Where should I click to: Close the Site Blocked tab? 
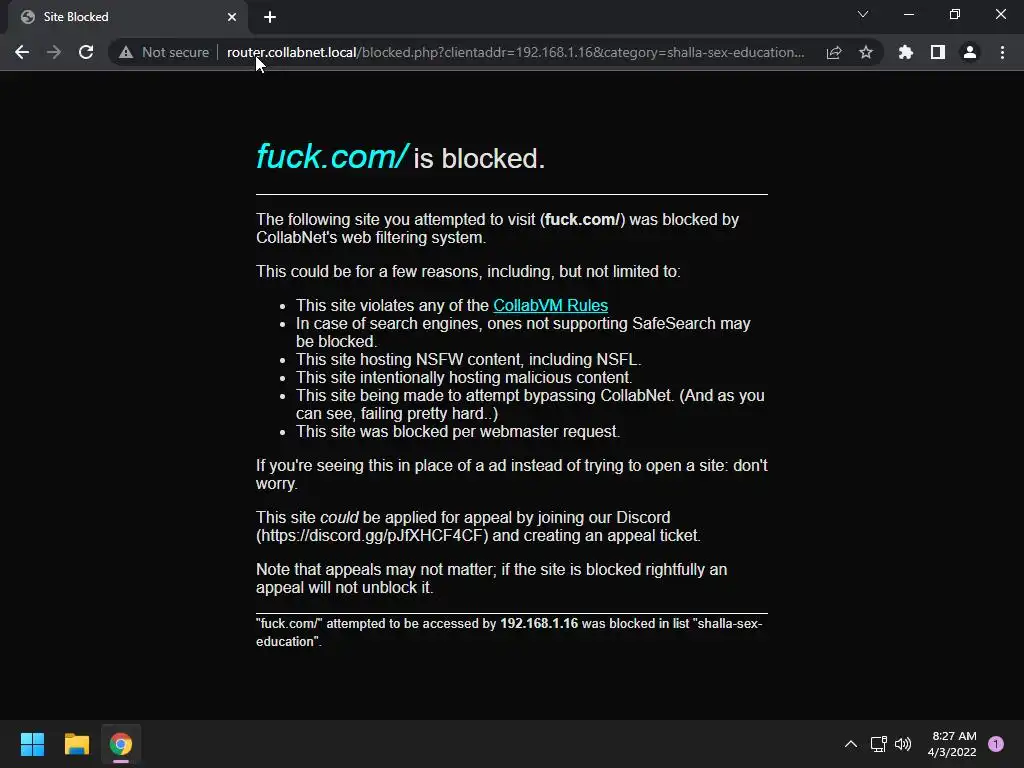[x=232, y=17]
